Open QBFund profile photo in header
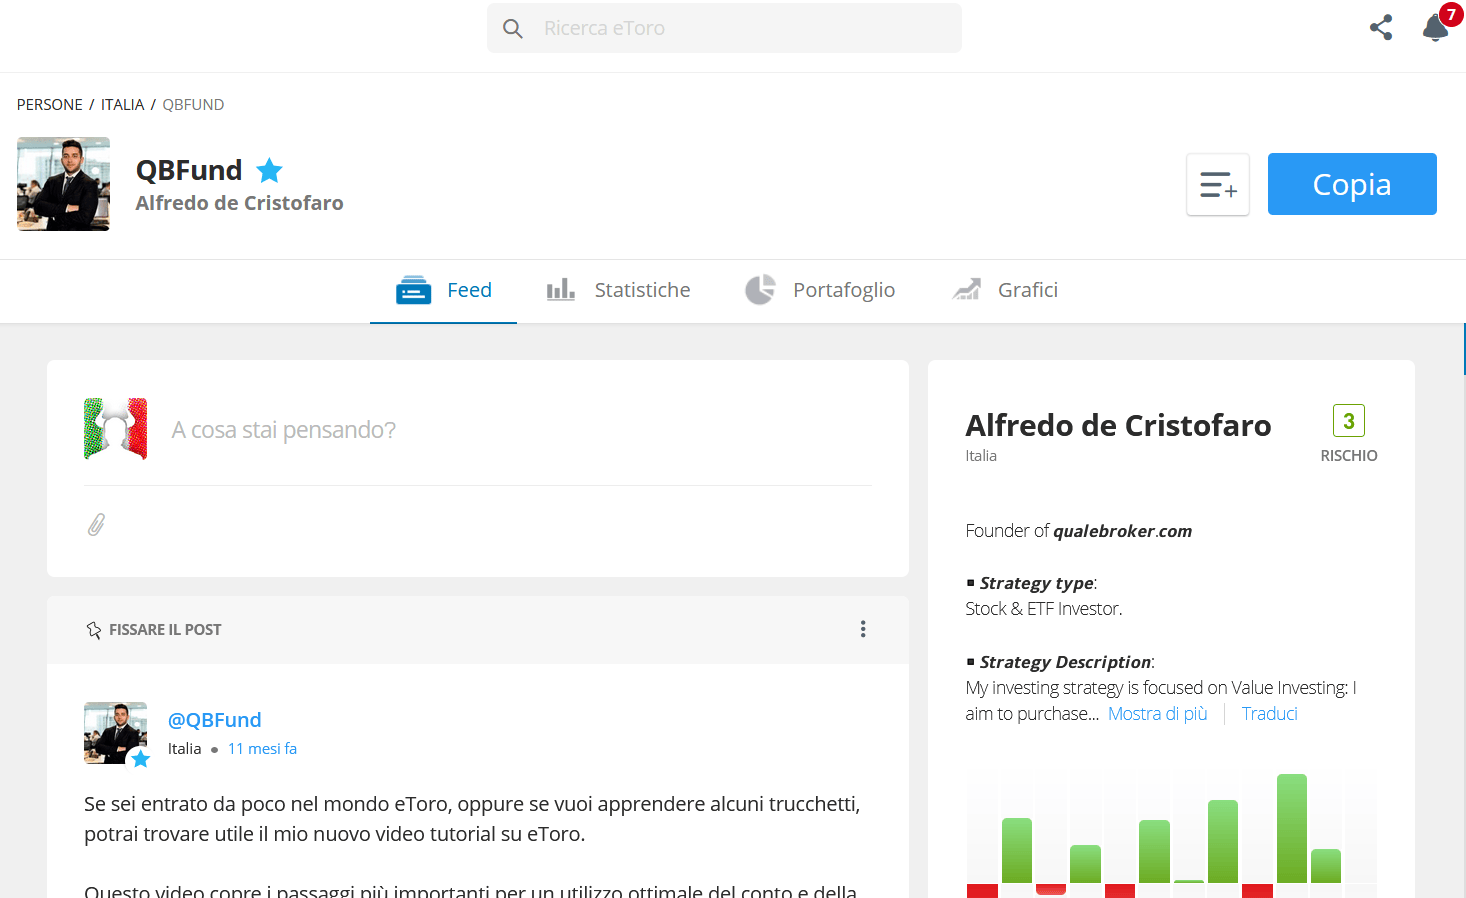 click(x=63, y=184)
